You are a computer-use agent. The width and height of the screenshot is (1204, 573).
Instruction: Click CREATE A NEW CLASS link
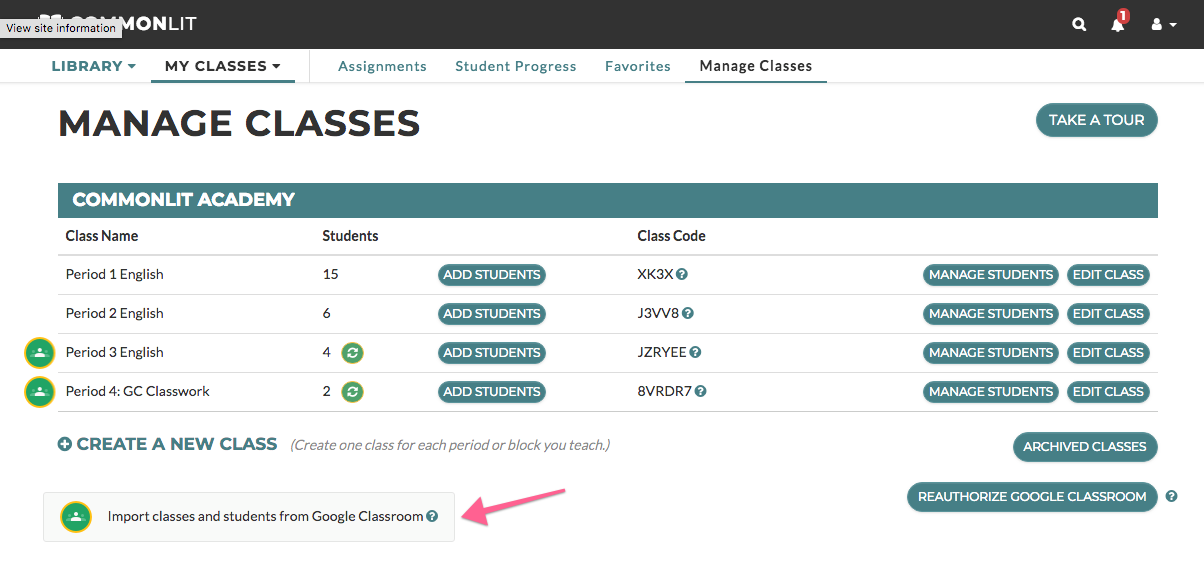point(167,444)
